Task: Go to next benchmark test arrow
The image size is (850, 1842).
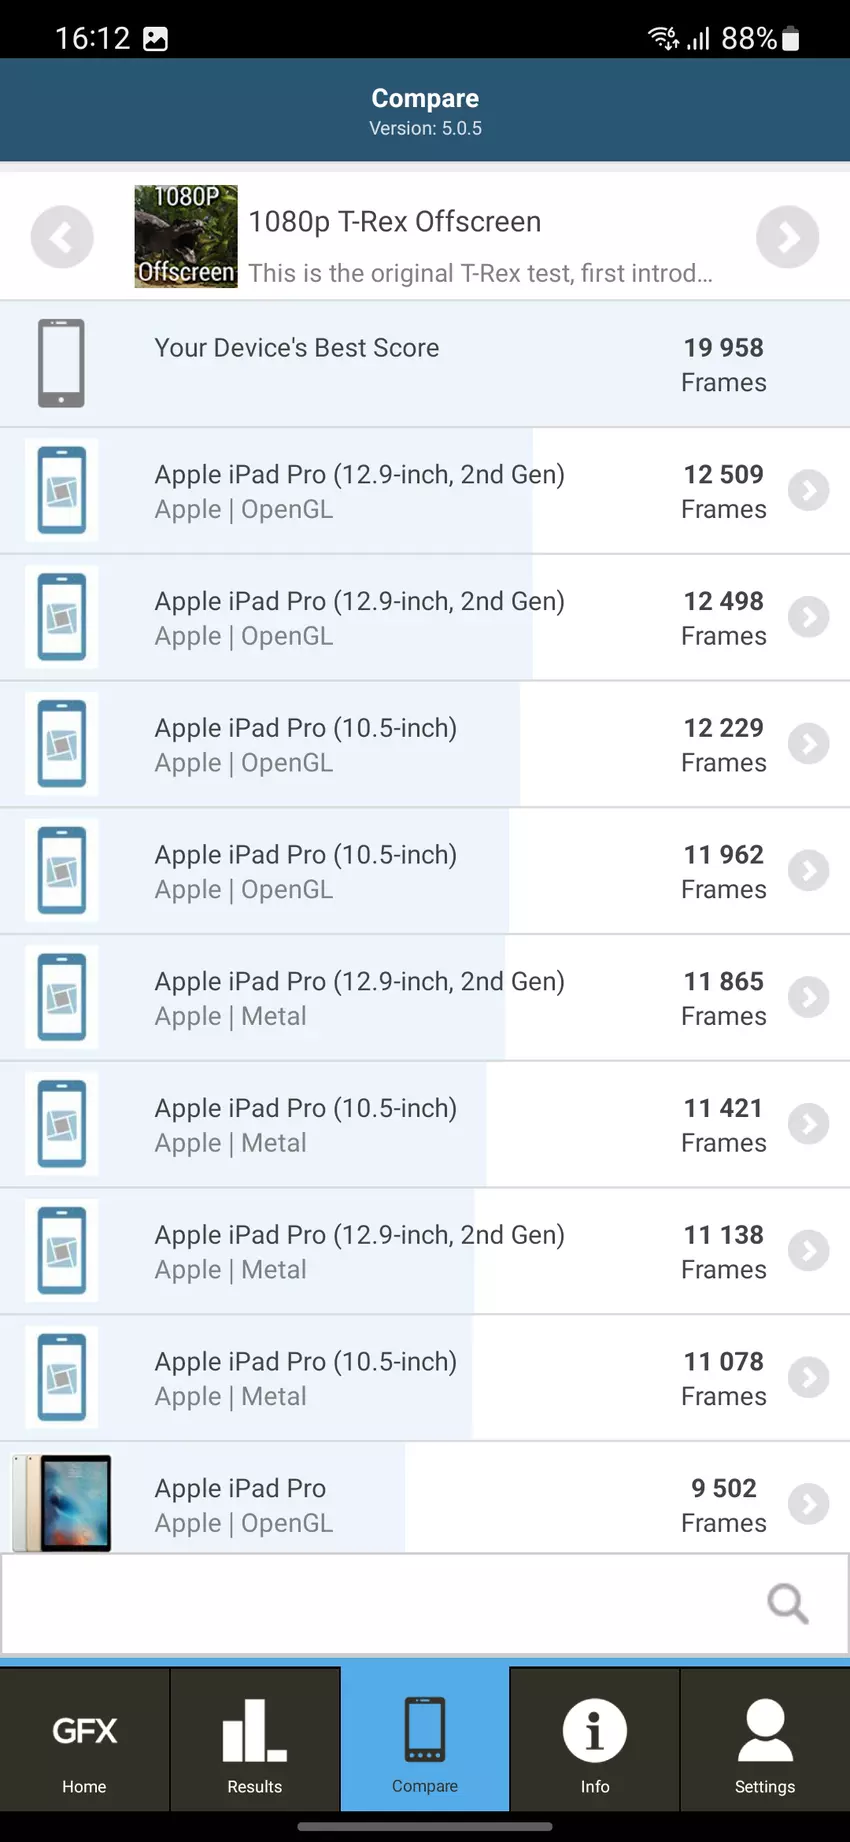Action: click(x=787, y=237)
